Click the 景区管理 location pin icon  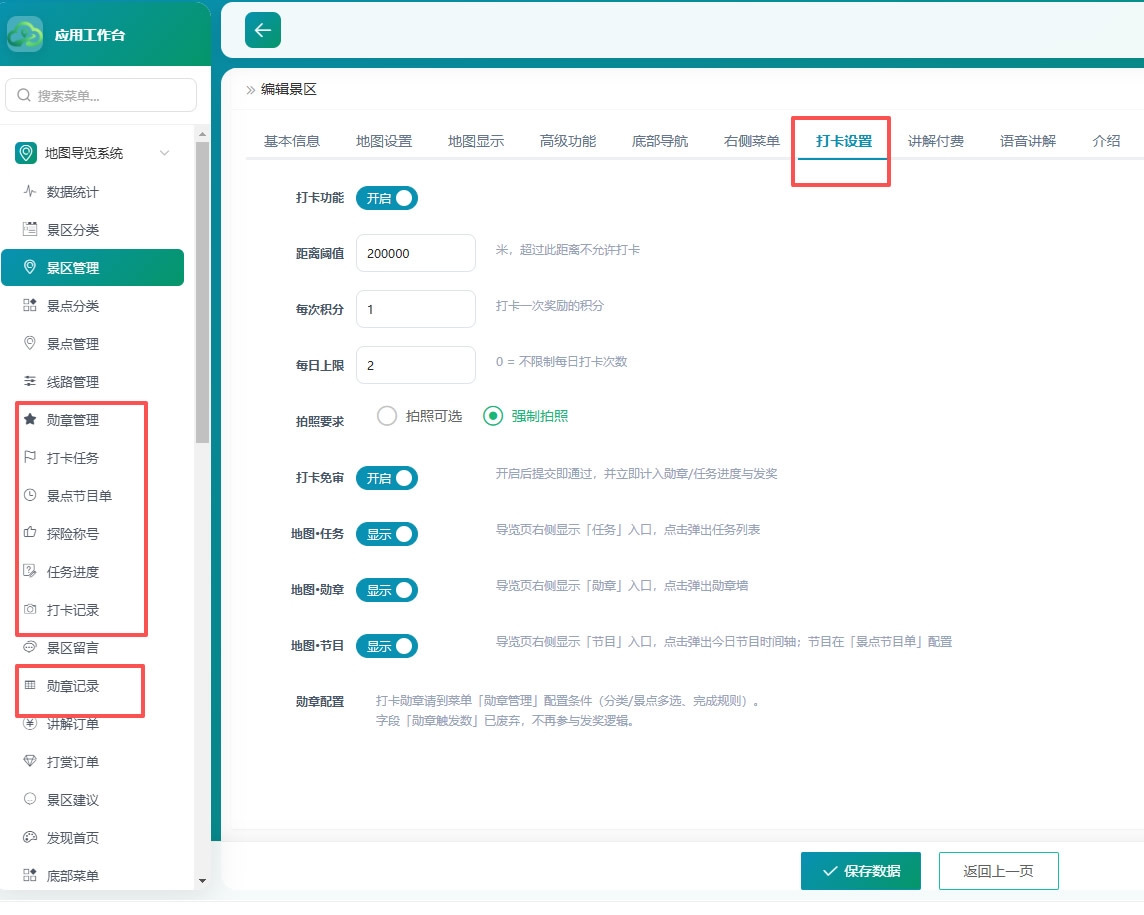30,267
